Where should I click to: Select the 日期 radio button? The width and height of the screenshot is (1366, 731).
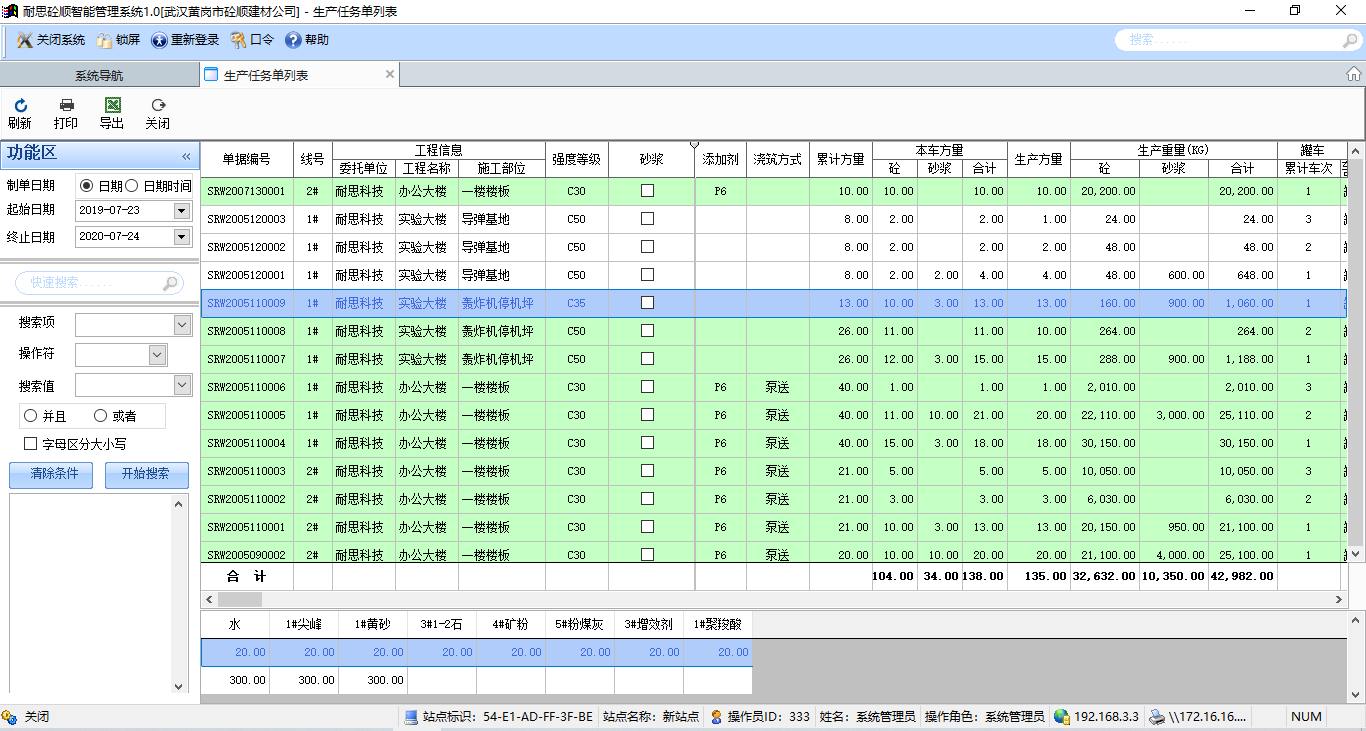click(x=87, y=186)
